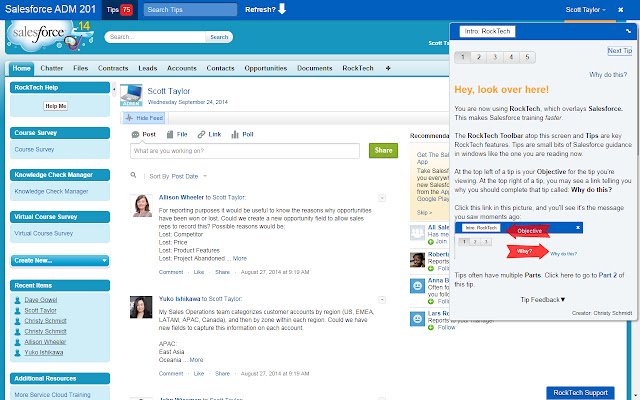640x400 pixels.
Task: Go to tip part 5
Action: pos(527,57)
